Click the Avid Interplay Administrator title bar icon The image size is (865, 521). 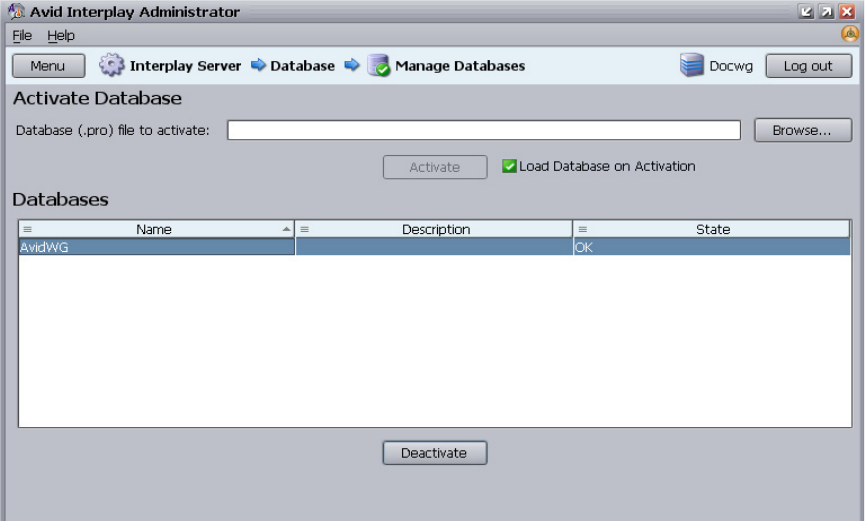pyautogui.click(x=16, y=11)
